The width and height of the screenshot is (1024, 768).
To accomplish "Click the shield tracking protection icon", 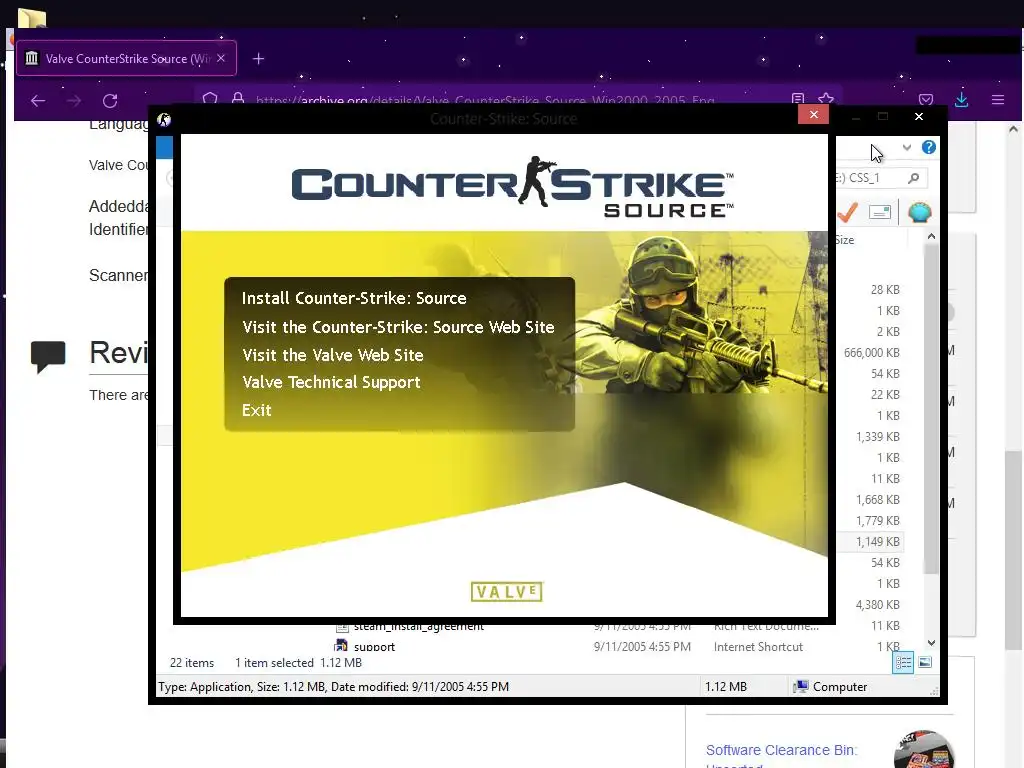I will (x=210, y=98).
